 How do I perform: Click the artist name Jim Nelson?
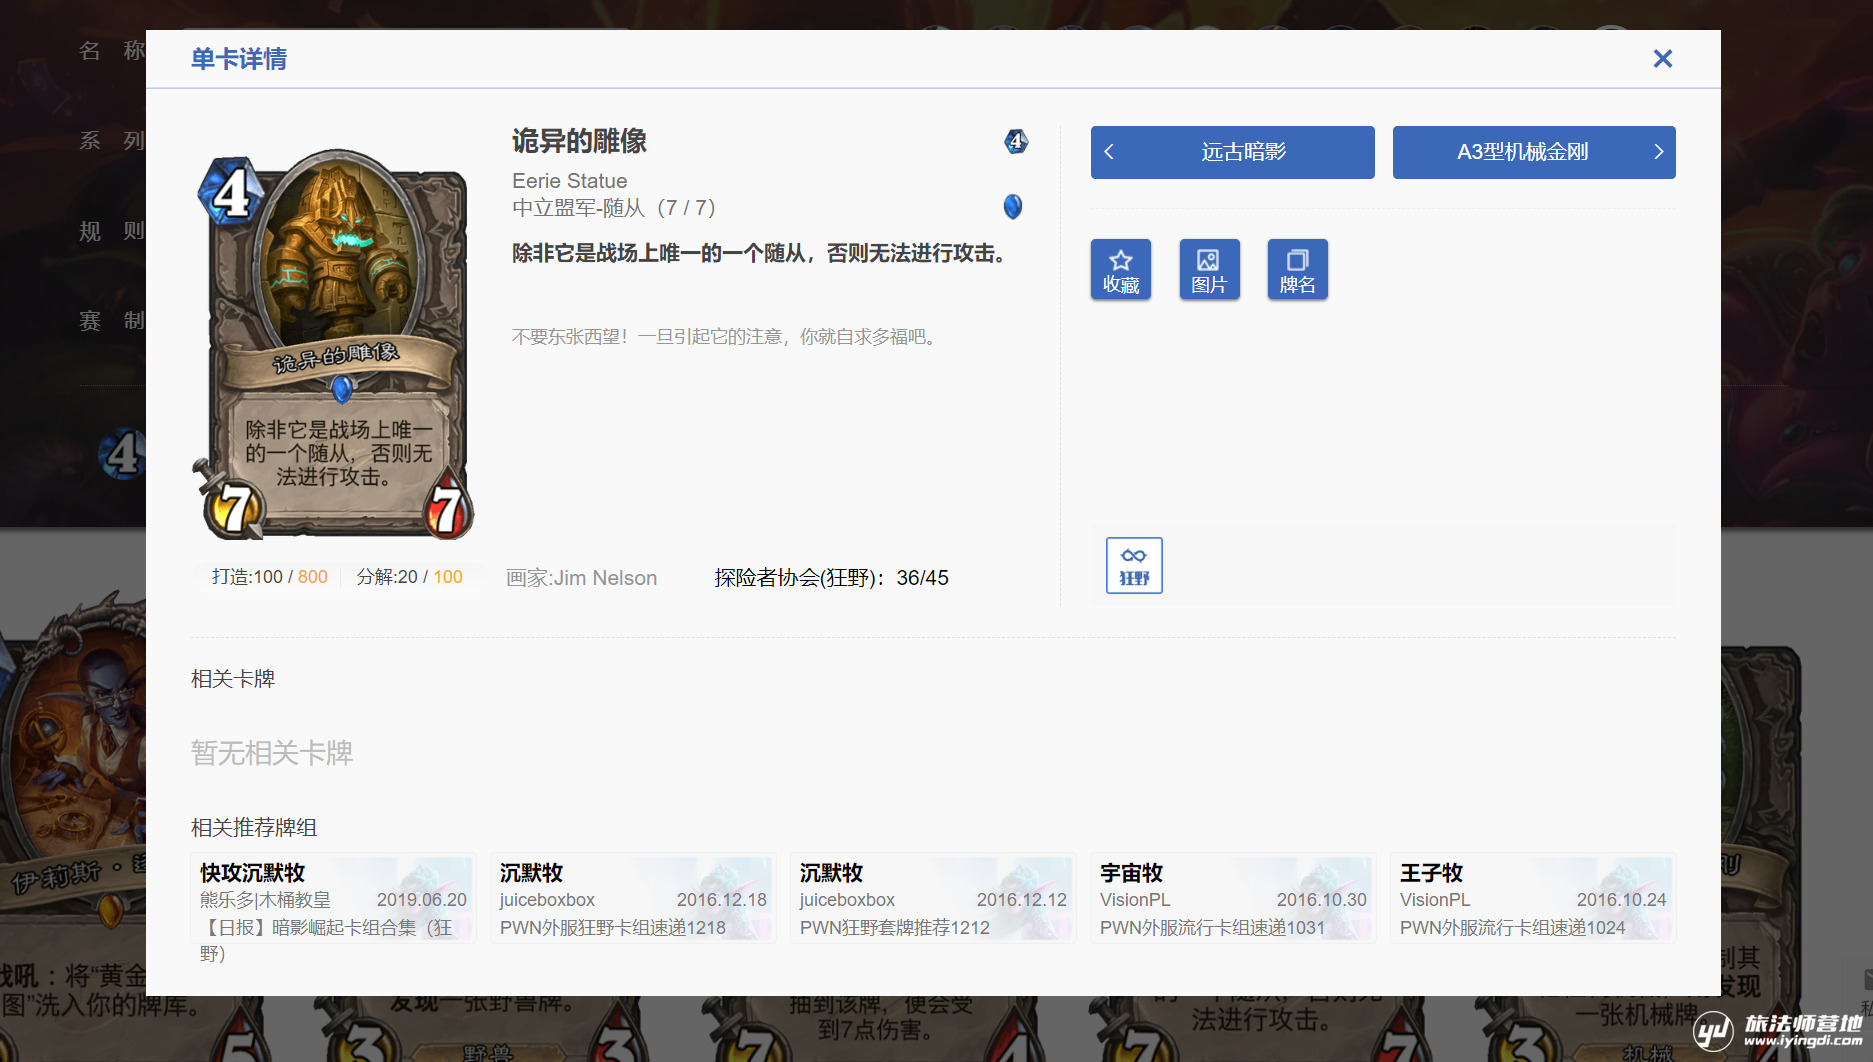(x=582, y=578)
